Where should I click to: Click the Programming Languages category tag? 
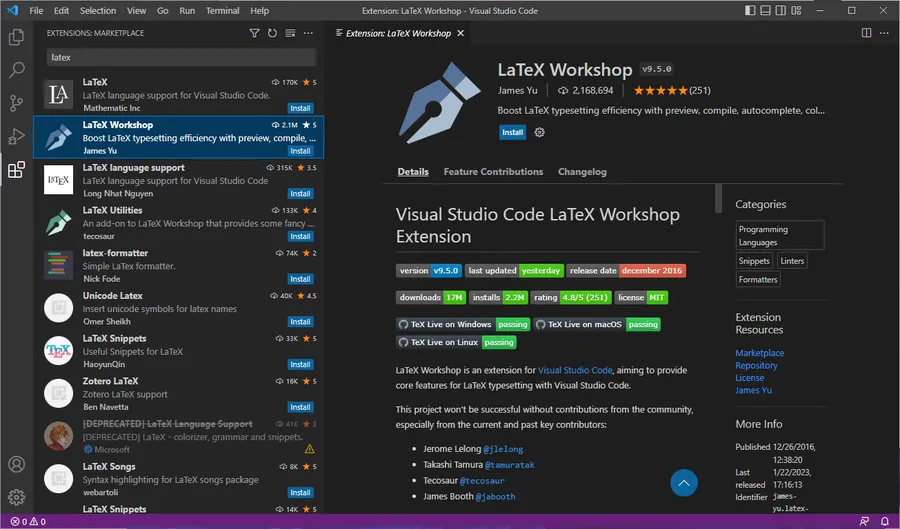coord(779,235)
